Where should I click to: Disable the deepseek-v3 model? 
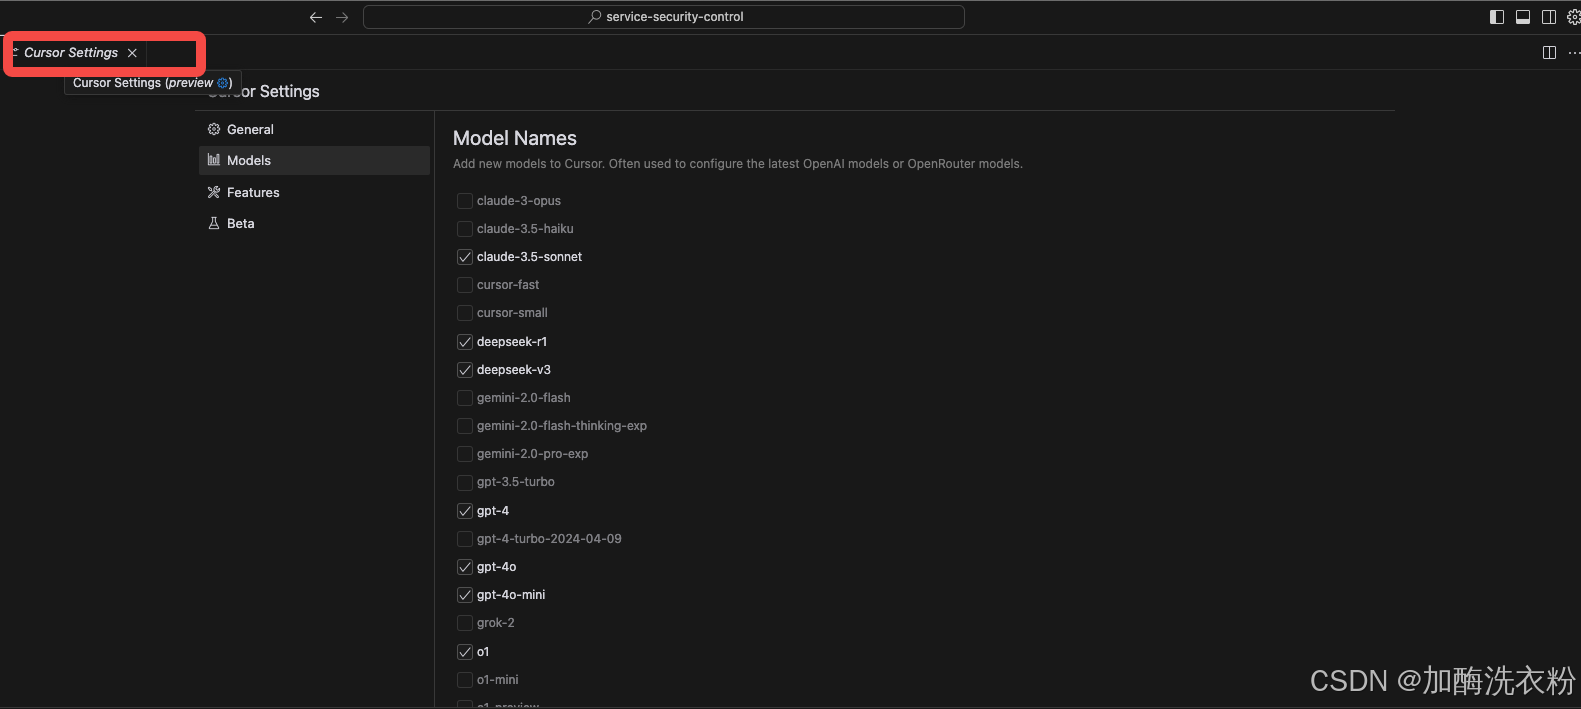coord(465,370)
